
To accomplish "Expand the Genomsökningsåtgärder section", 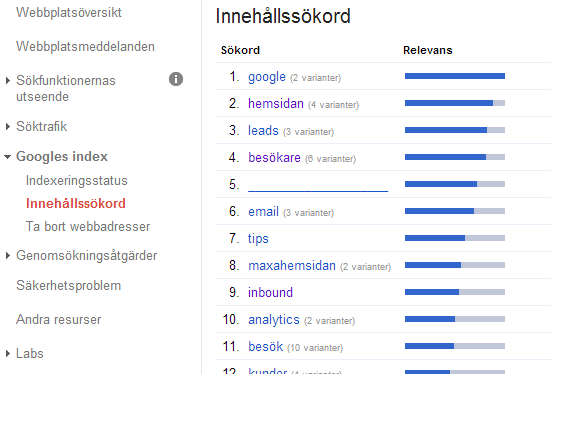I will pyautogui.click(x=8, y=255).
